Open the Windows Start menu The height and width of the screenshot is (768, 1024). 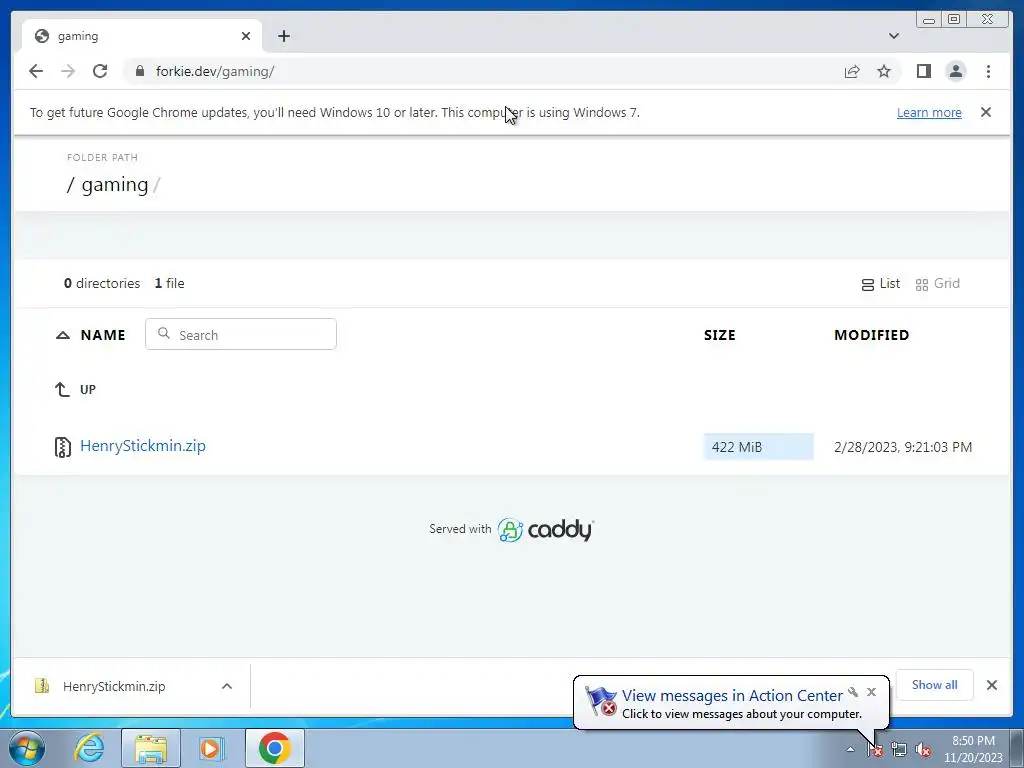click(x=27, y=748)
